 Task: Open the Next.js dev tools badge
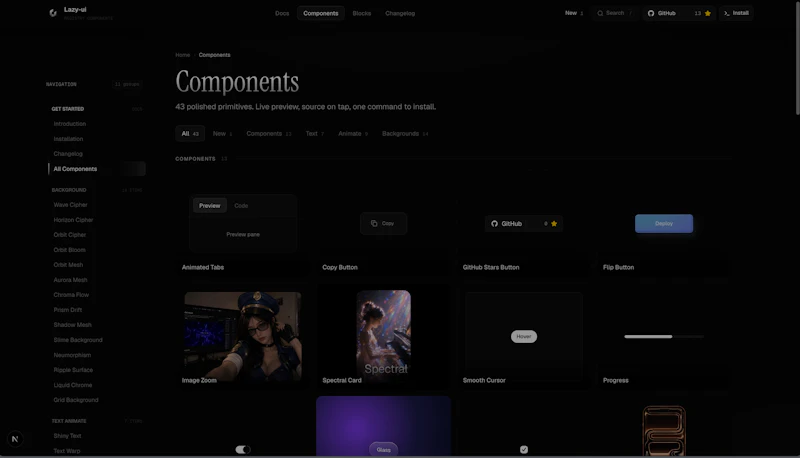(x=15, y=439)
